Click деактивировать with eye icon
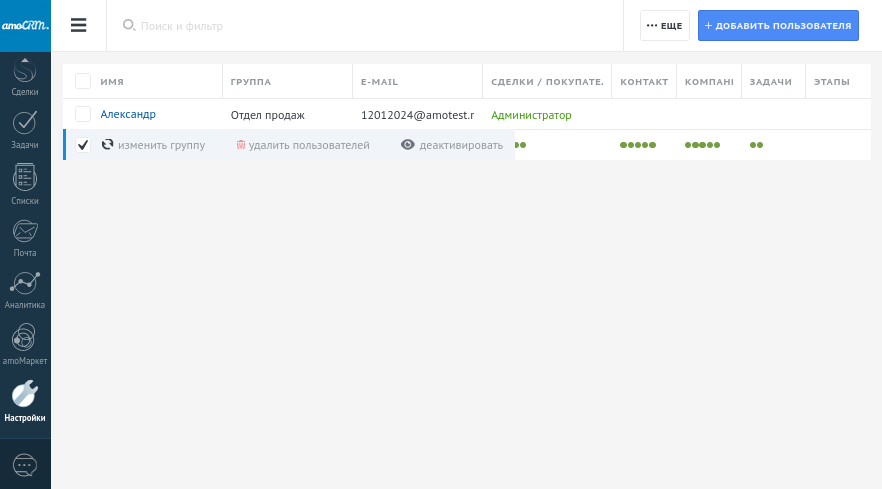Viewport: 882px width, 489px height. pos(452,145)
